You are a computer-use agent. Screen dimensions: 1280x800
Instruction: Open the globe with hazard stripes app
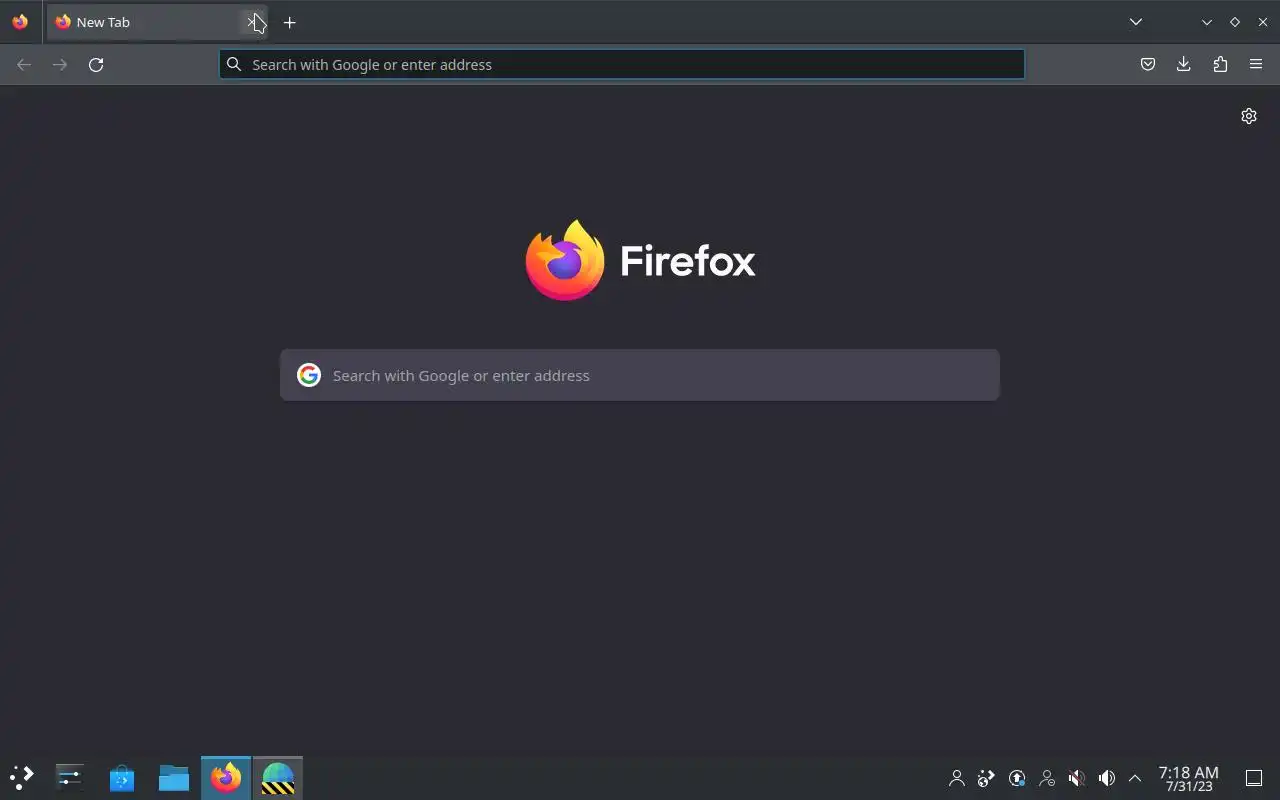(278, 778)
